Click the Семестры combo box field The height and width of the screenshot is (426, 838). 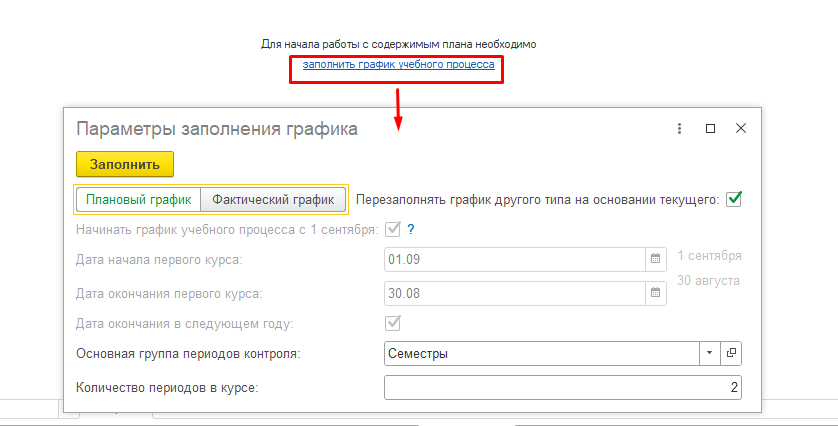click(540, 354)
